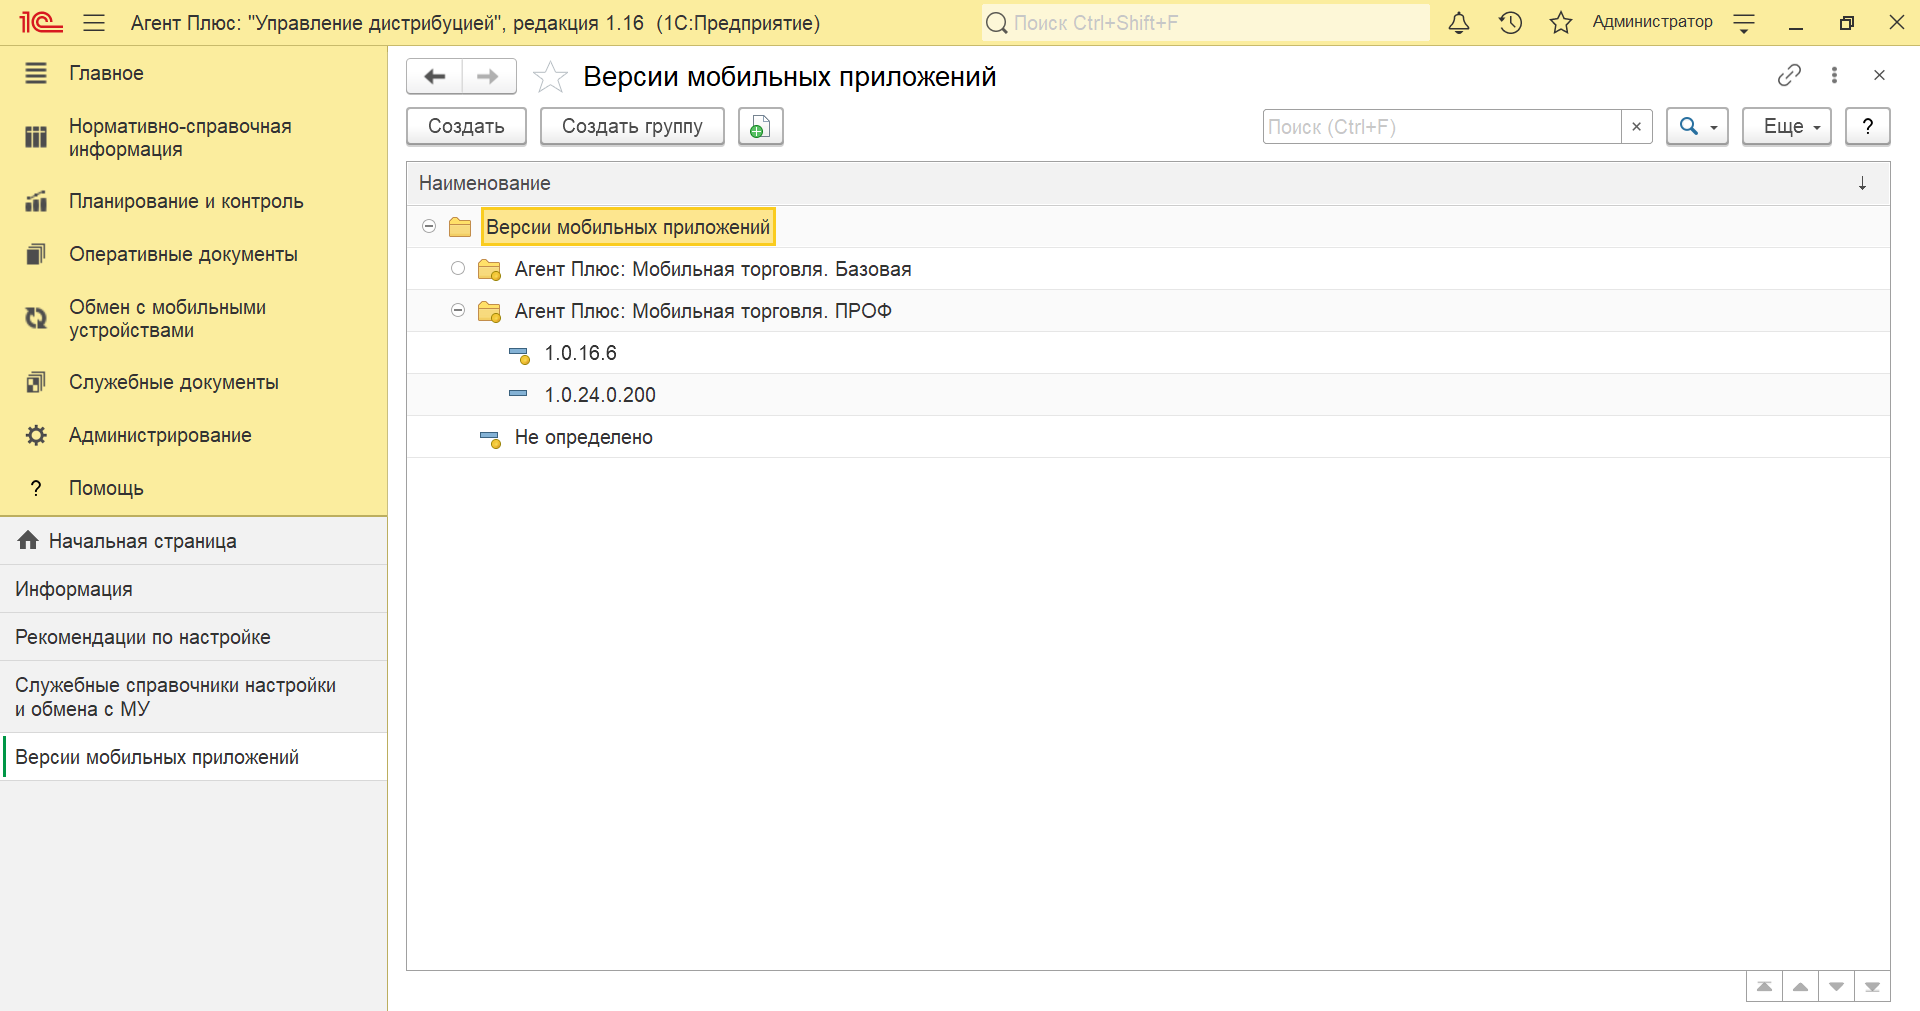Click the Администратор user name
Screen dimensions: 1920x1011
[1652, 22]
